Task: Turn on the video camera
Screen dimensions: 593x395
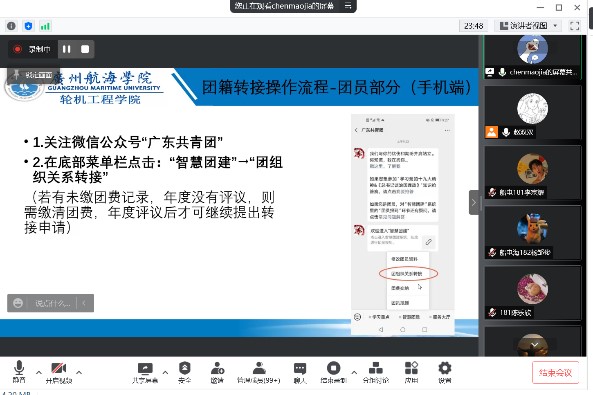Action: pyautogui.click(x=59, y=372)
